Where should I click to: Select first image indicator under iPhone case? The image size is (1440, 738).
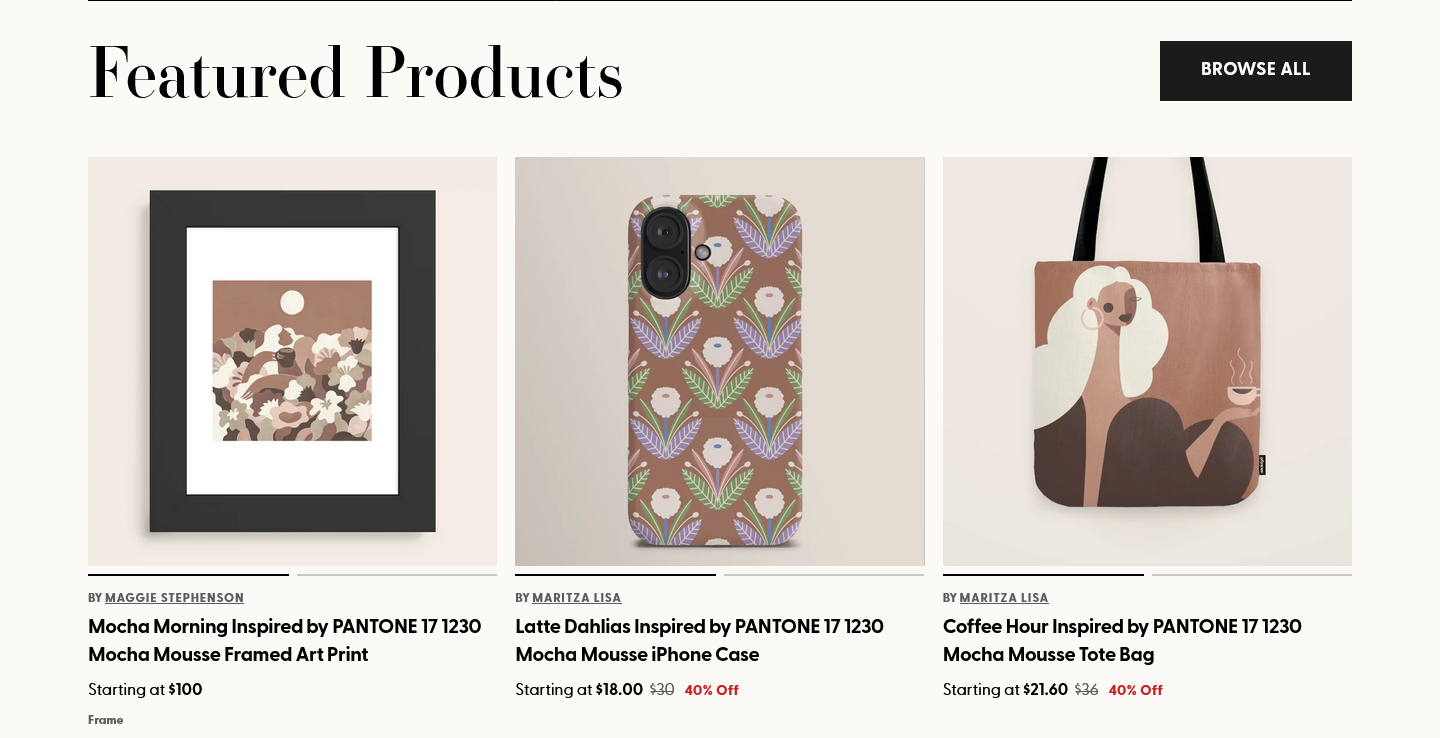click(615, 575)
